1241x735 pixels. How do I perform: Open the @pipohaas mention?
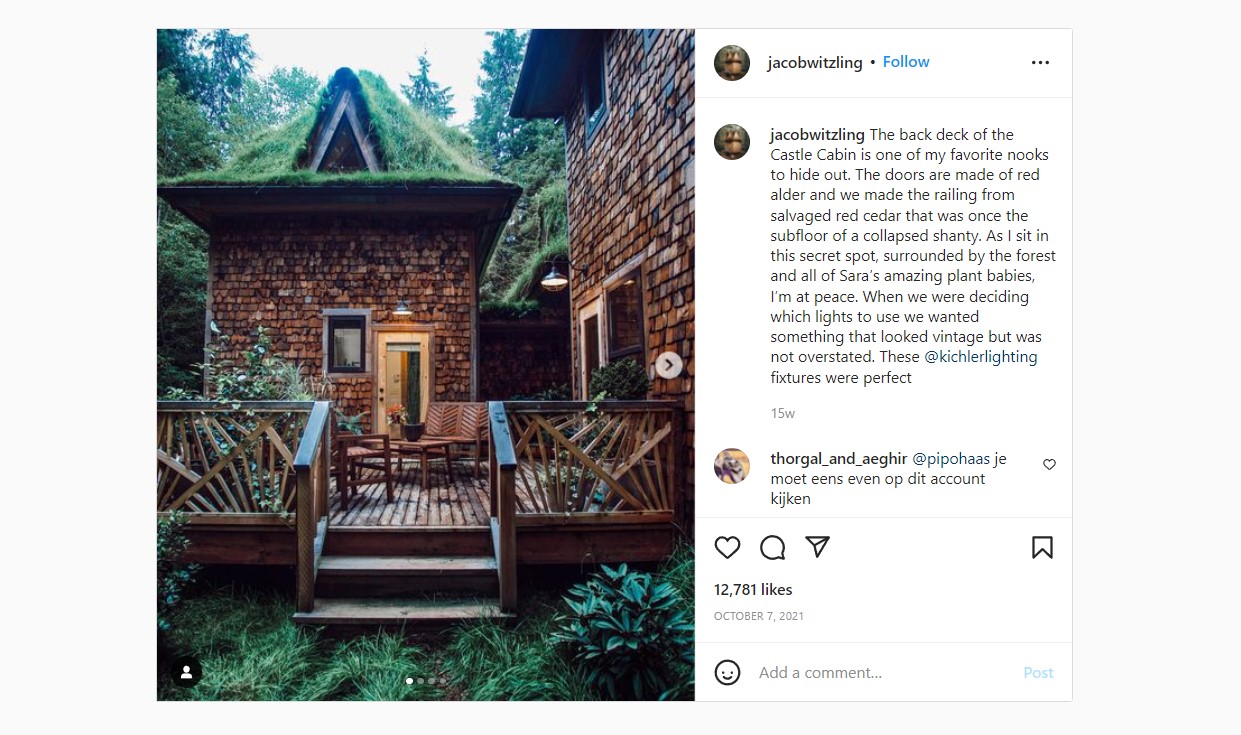(951, 459)
